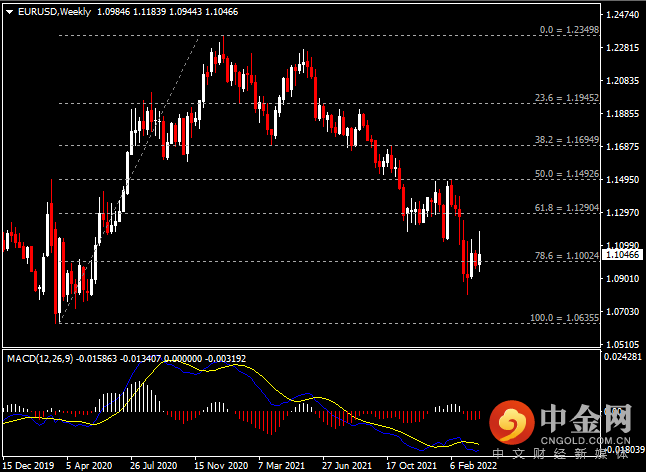Select the OHLC values 1.09846 1.11839 1.09443 1.10466
Screen dimensions: 646x472
click(167, 12)
